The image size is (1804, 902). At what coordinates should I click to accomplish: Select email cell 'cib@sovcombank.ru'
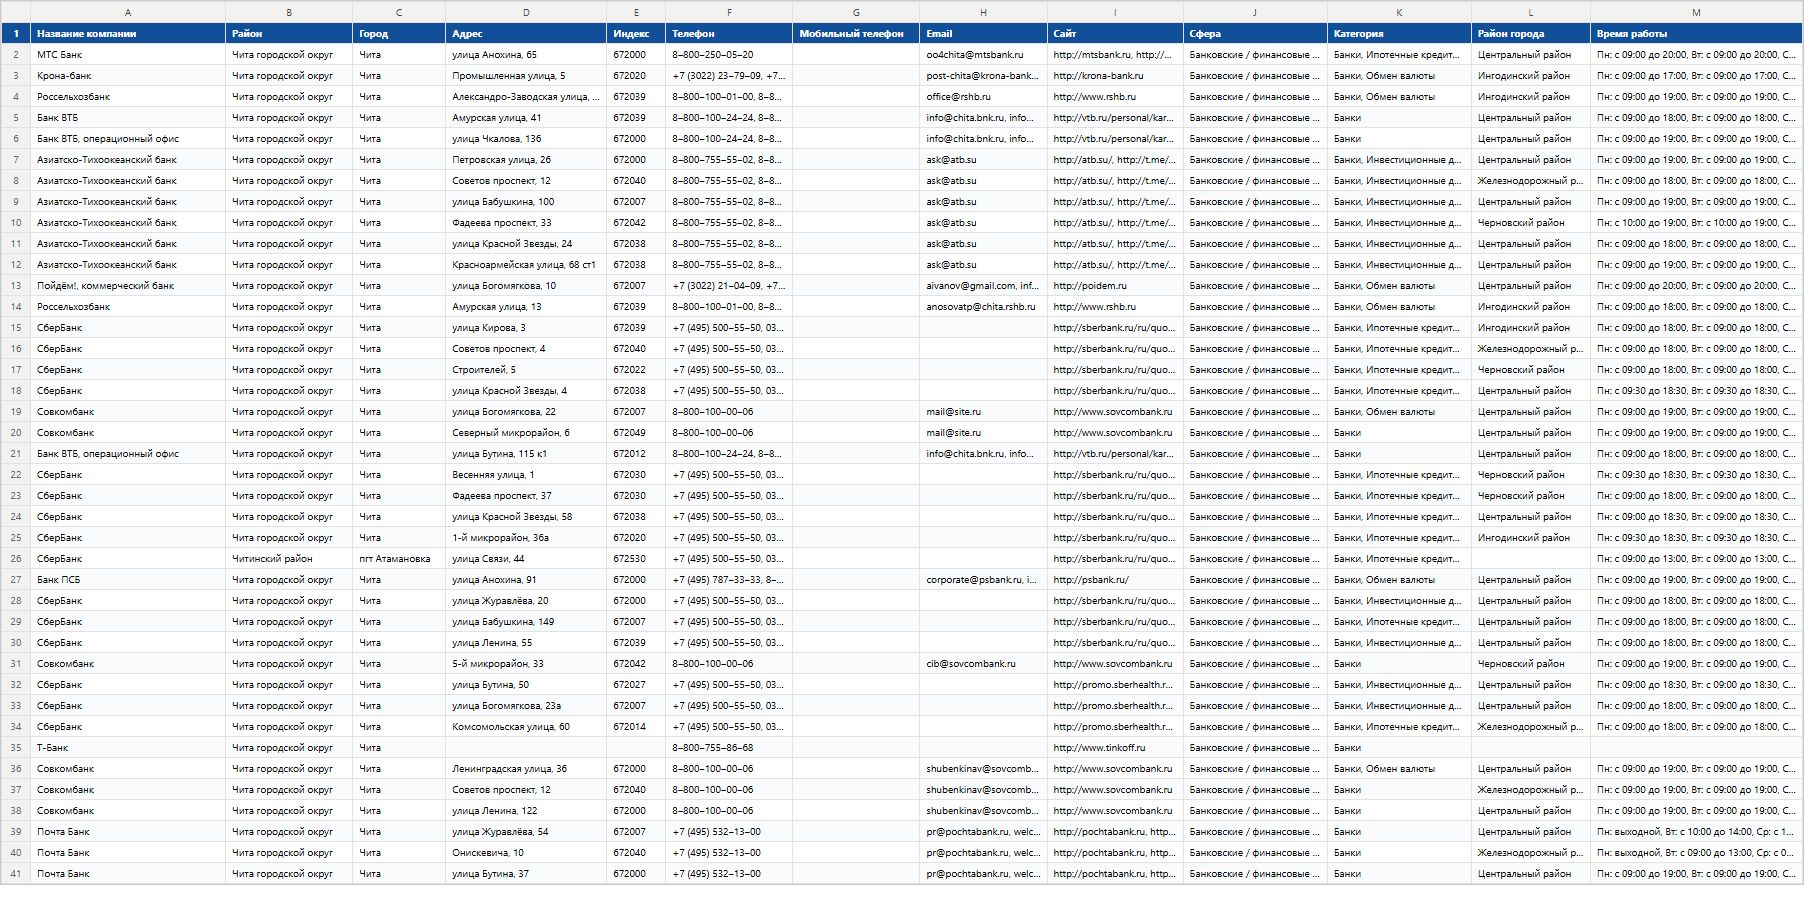pos(983,664)
